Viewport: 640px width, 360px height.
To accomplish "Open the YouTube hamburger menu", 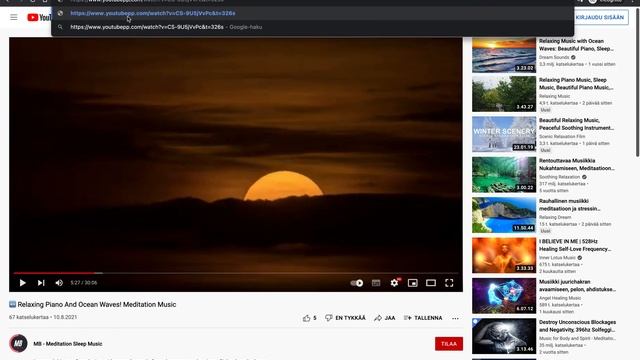I will click(14, 17).
